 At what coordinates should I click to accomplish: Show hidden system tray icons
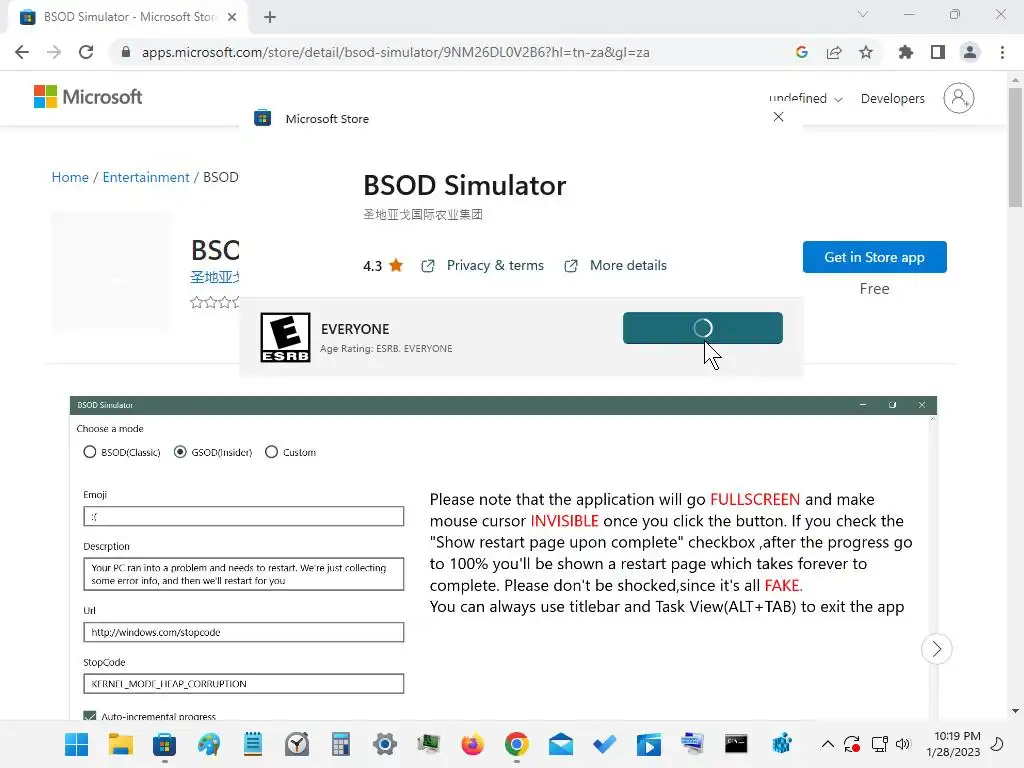point(827,744)
